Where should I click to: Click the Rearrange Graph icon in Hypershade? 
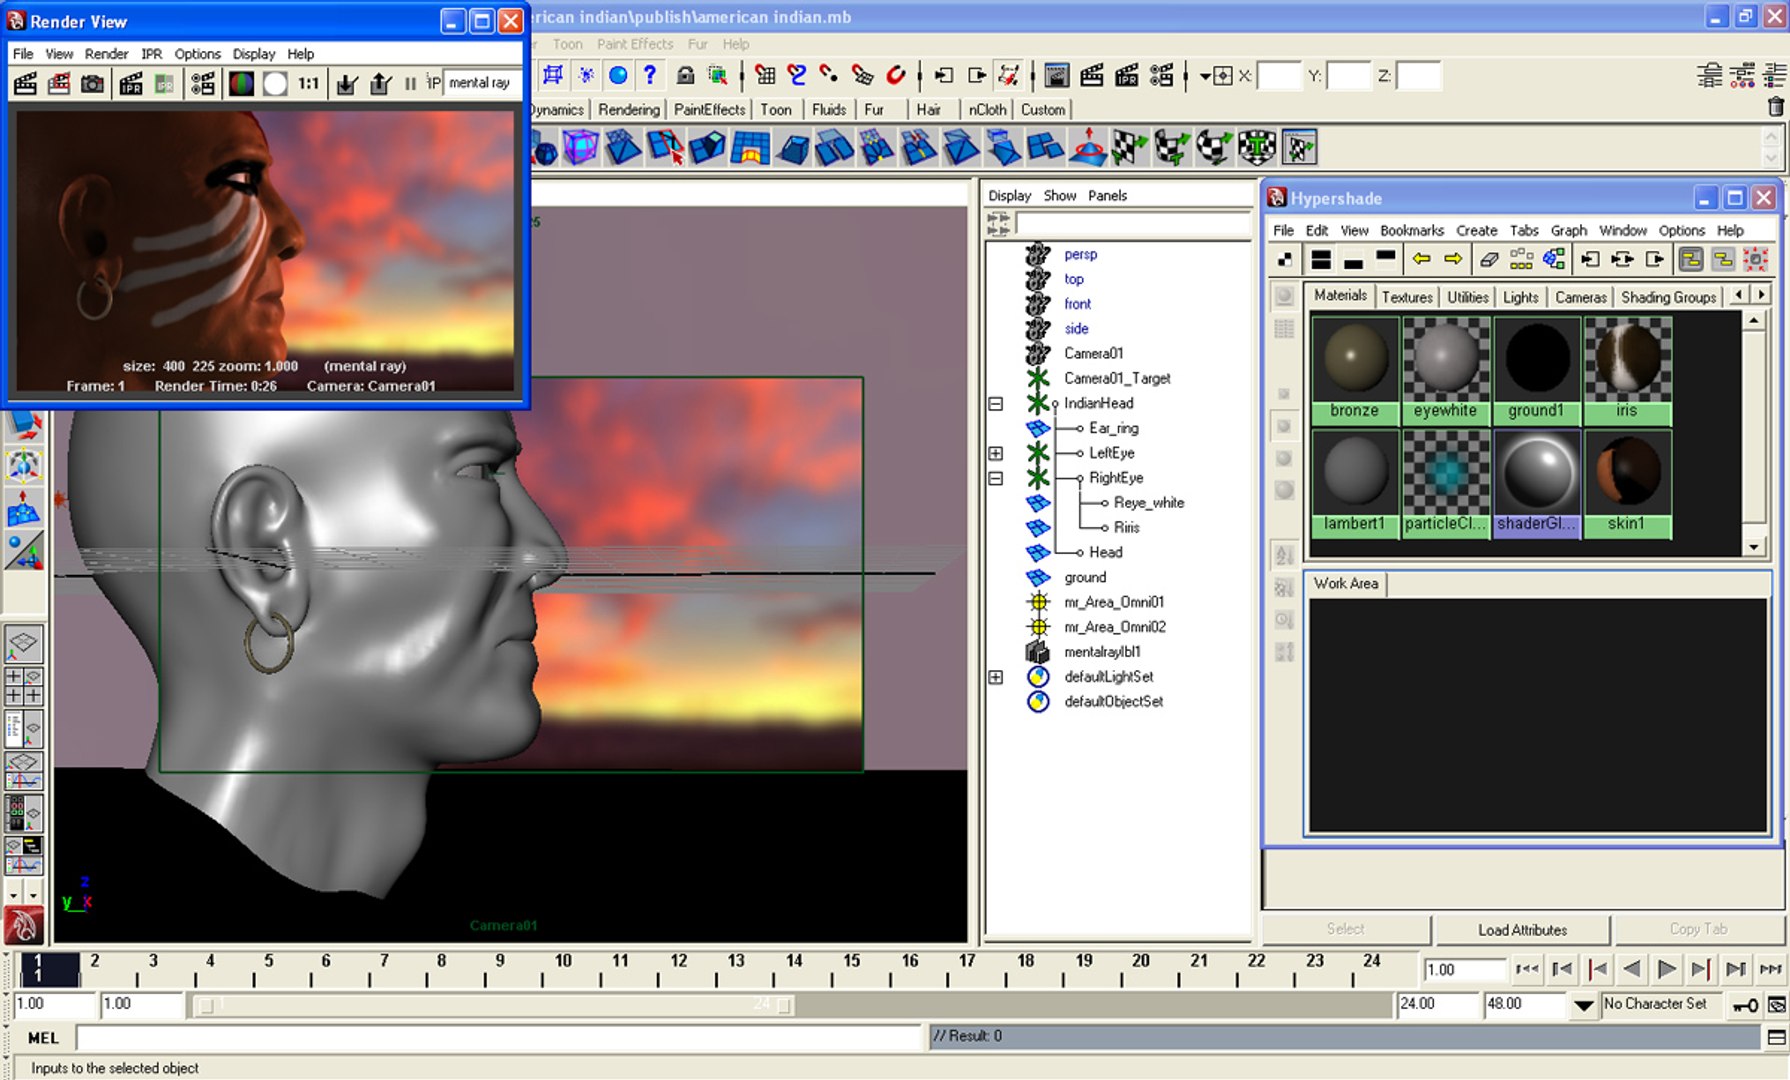point(1521,260)
